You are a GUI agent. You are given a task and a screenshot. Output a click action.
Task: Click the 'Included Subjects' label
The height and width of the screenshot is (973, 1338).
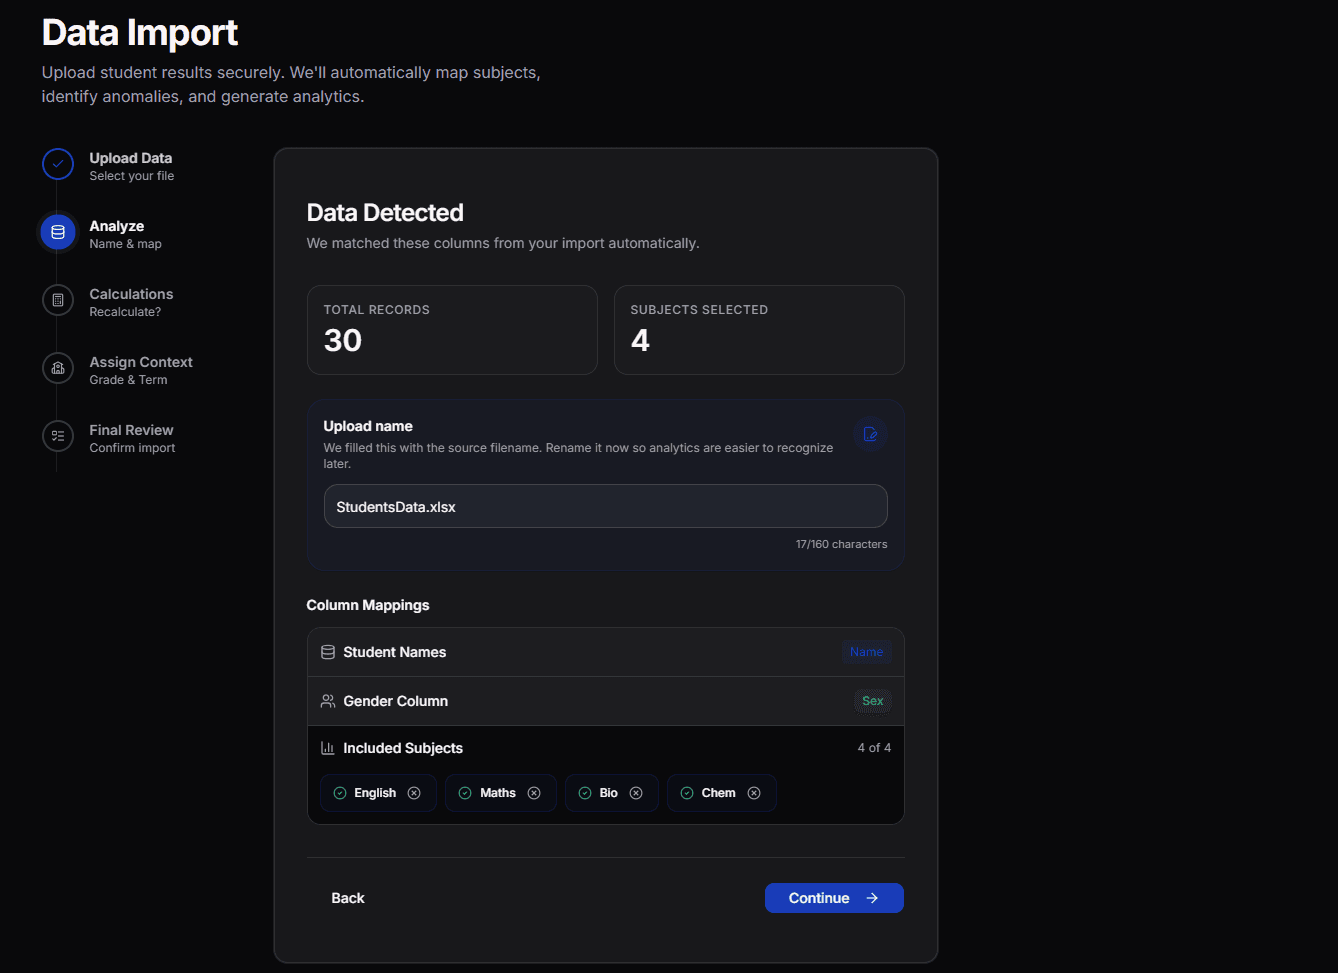(x=403, y=748)
